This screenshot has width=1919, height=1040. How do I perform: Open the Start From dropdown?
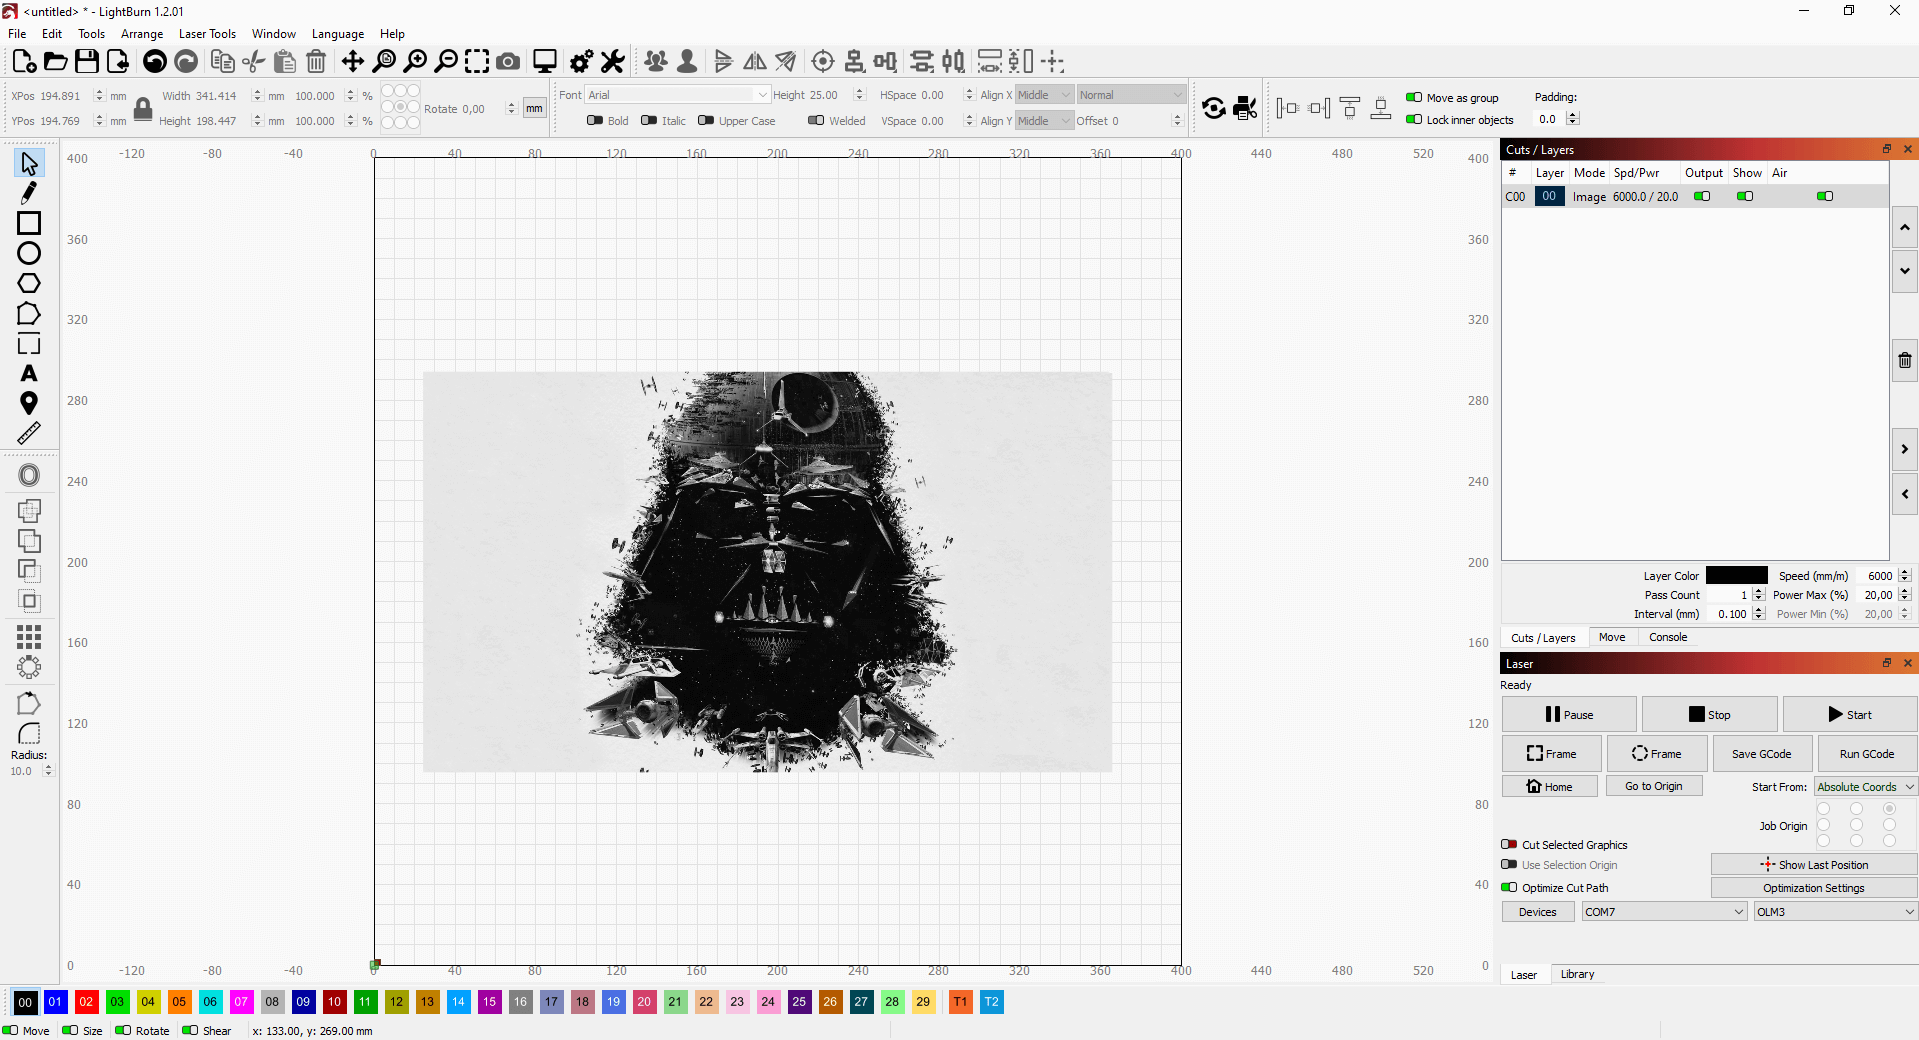pyautogui.click(x=1865, y=787)
